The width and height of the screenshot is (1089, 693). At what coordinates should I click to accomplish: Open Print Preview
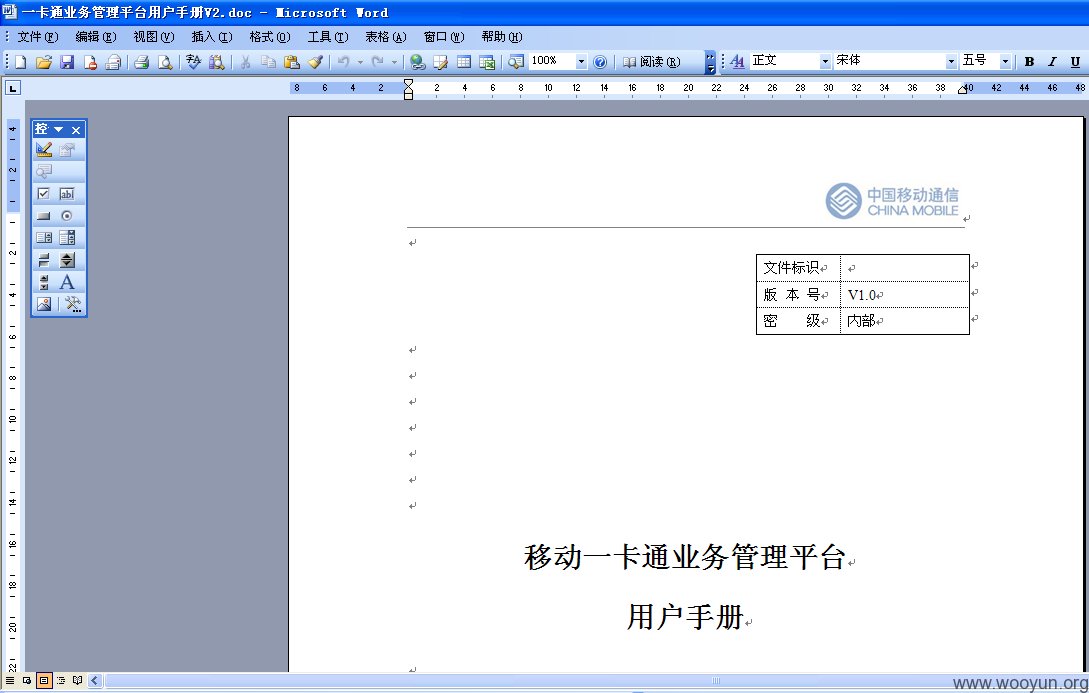165,62
